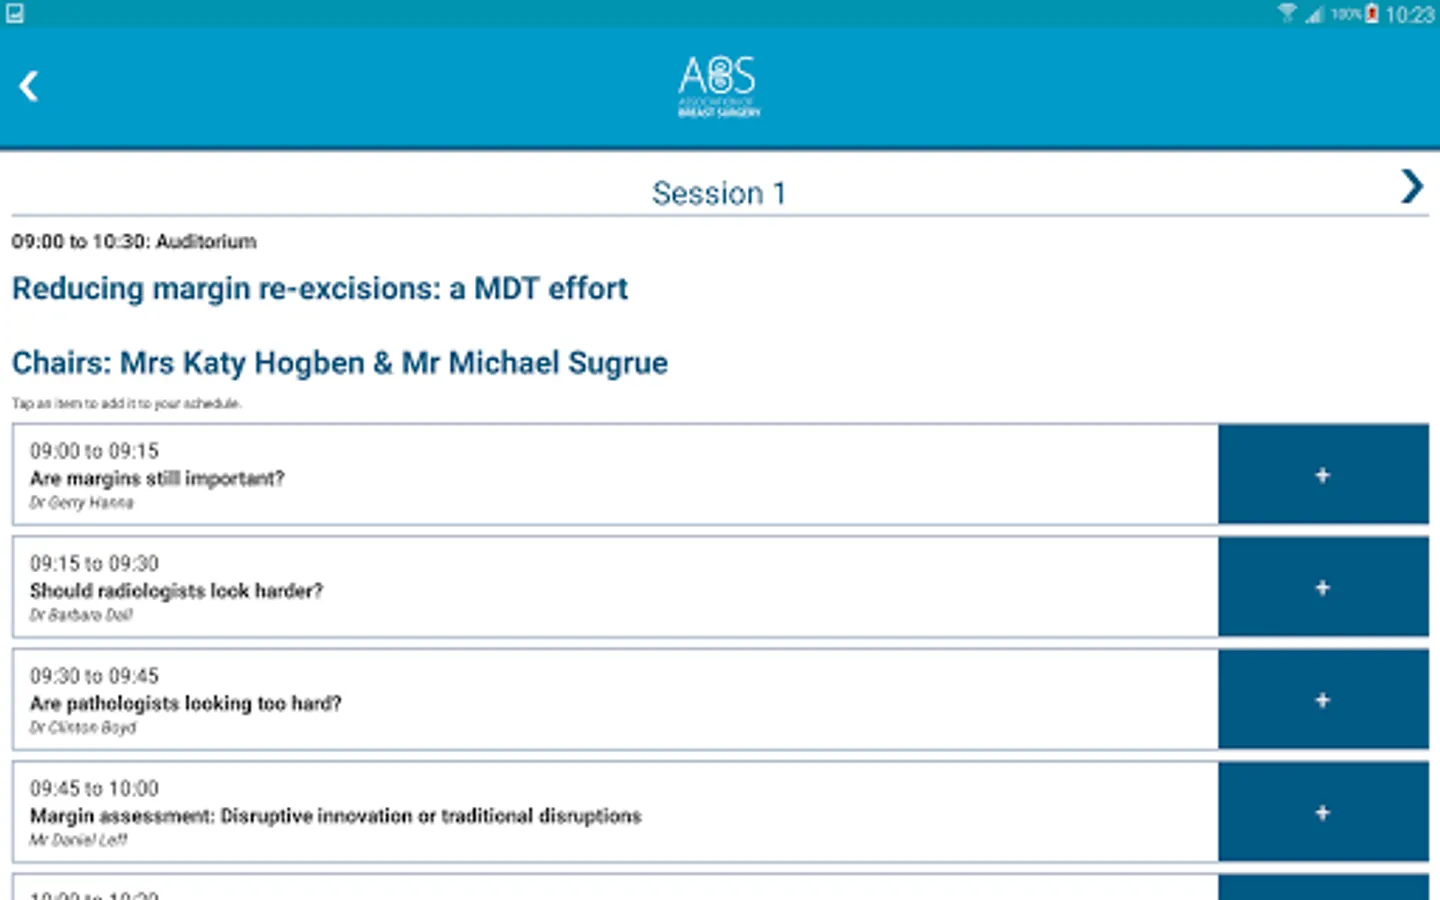This screenshot has height=900, width=1440.
Task: Click the "09:00 to 10:30: Auditorium" text
Action: (x=134, y=242)
